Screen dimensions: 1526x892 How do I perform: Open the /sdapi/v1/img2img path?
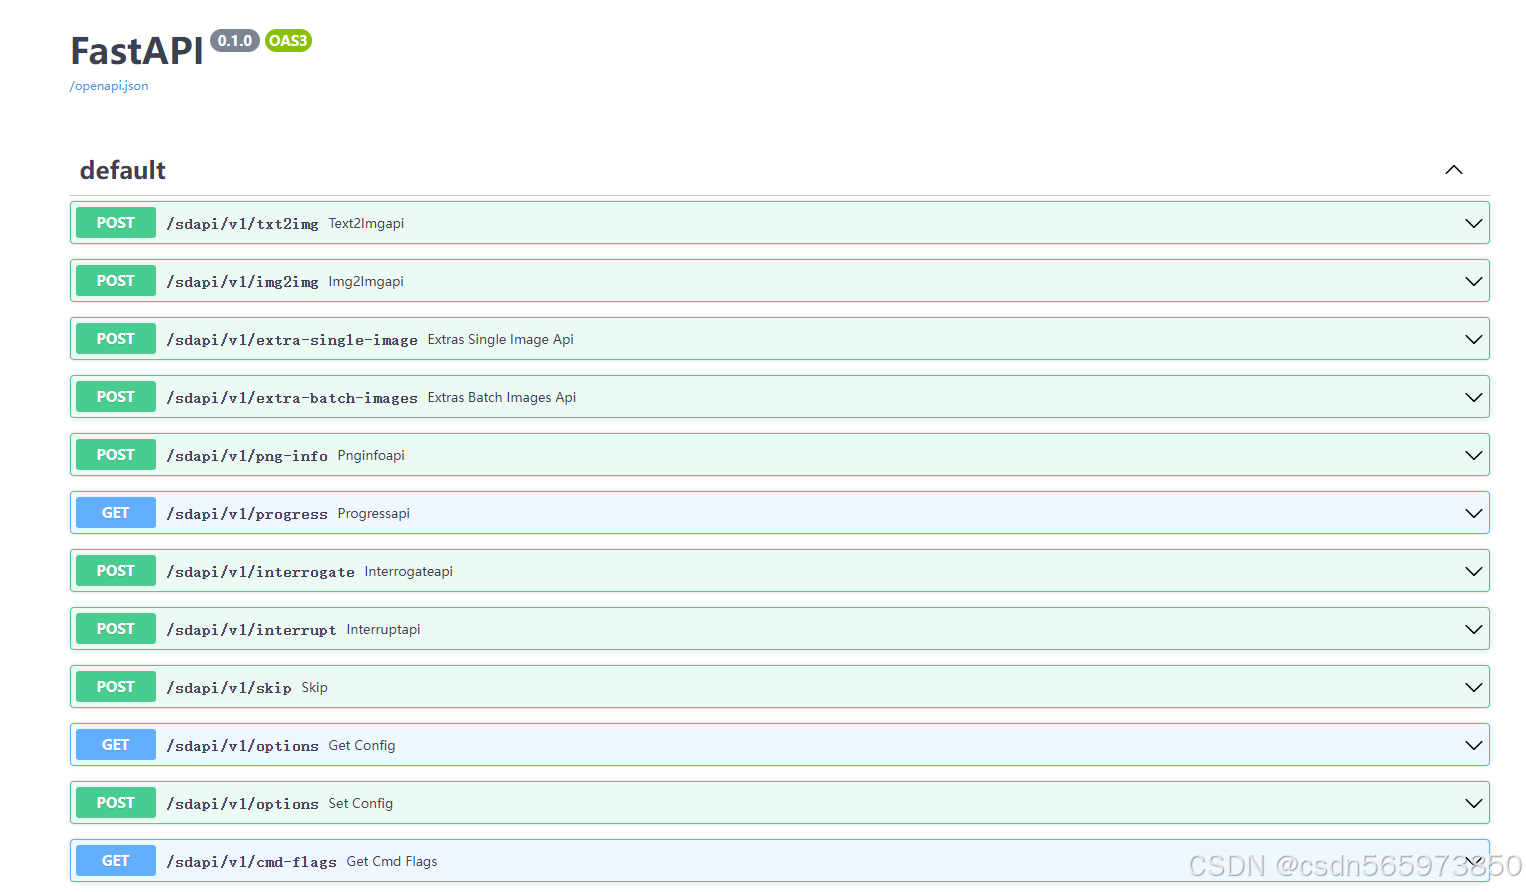click(242, 282)
